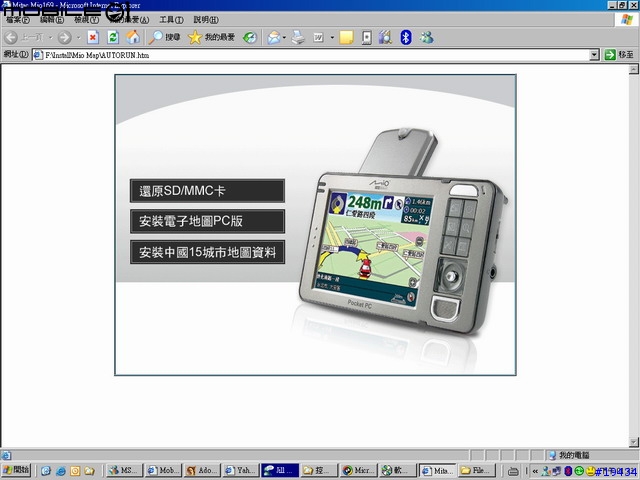
Task: Switch to the Mob... taskbar window
Action: [163, 471]
